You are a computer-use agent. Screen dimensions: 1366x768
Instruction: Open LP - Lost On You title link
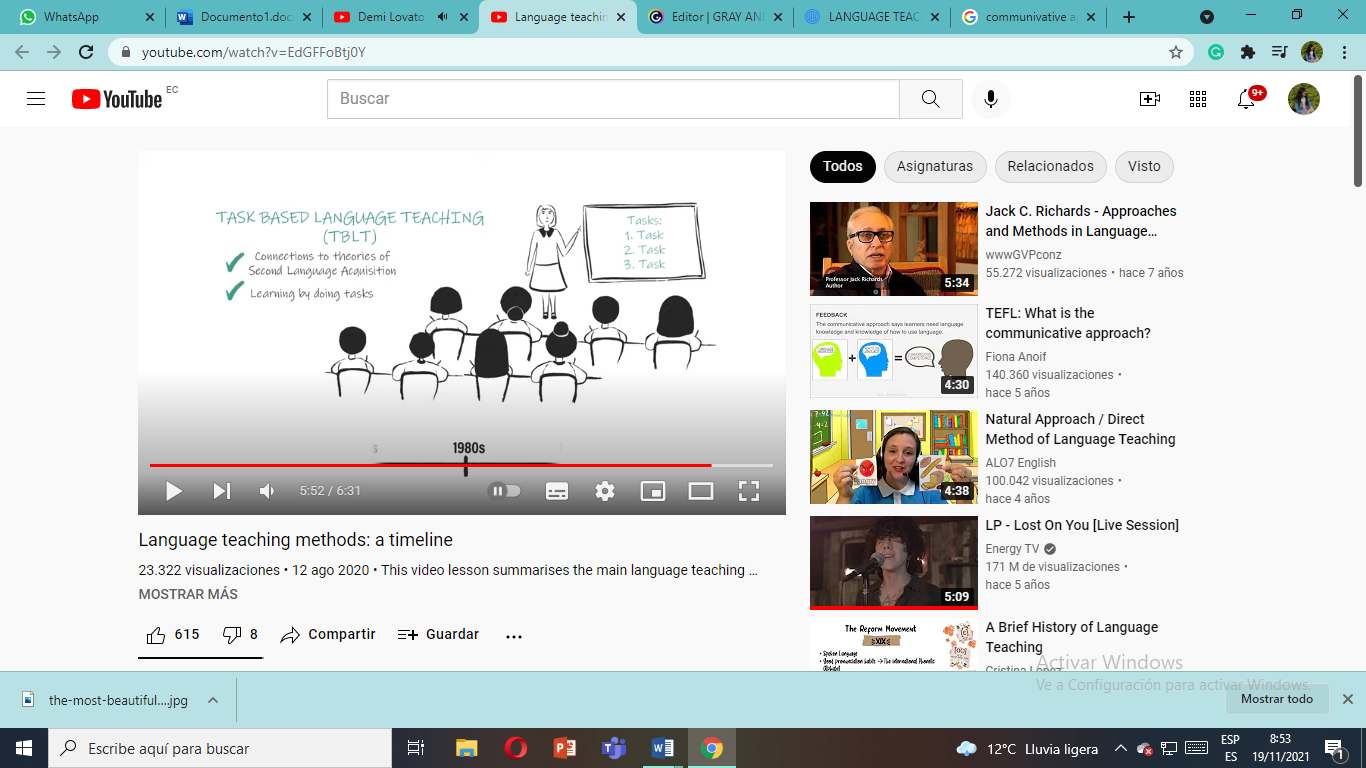(x=1082, y=525)
